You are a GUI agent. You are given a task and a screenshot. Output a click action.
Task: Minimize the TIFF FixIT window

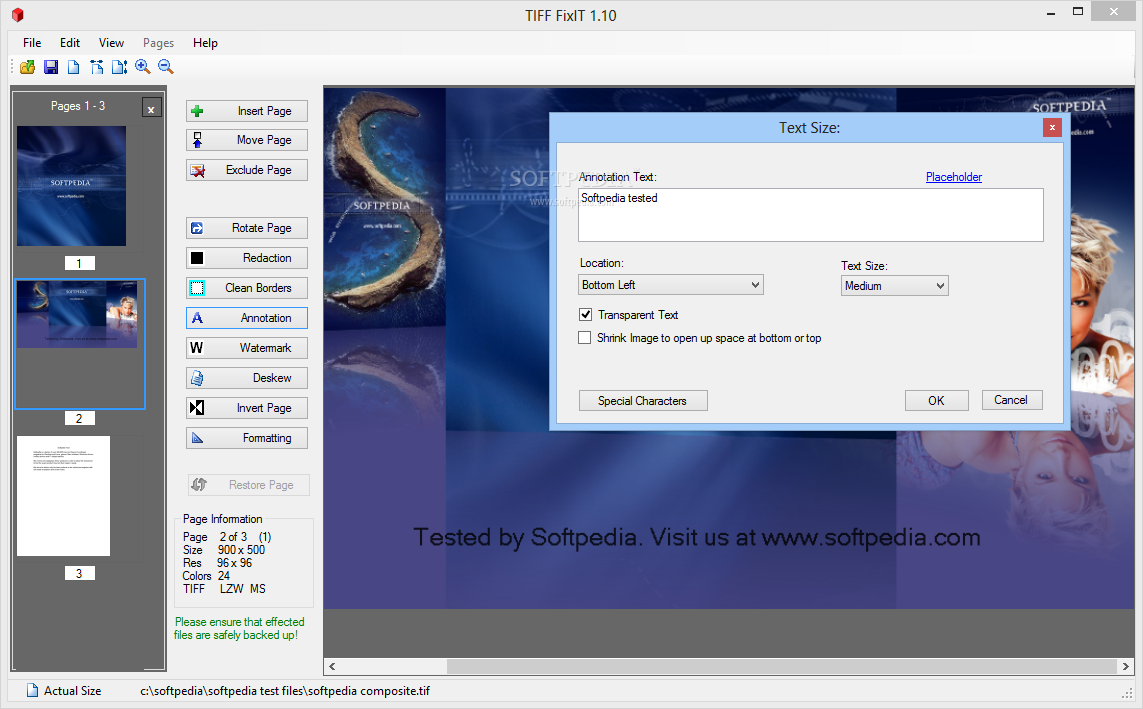point(1050,12)
